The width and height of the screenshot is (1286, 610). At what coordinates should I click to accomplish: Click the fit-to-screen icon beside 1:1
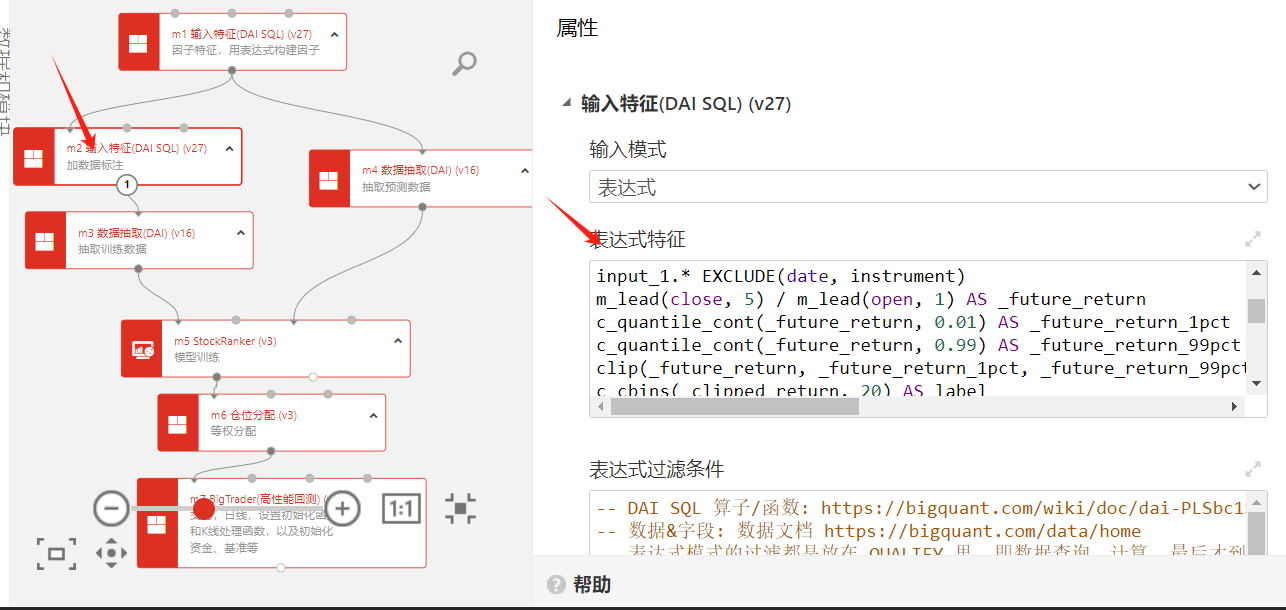click(460, 508)
